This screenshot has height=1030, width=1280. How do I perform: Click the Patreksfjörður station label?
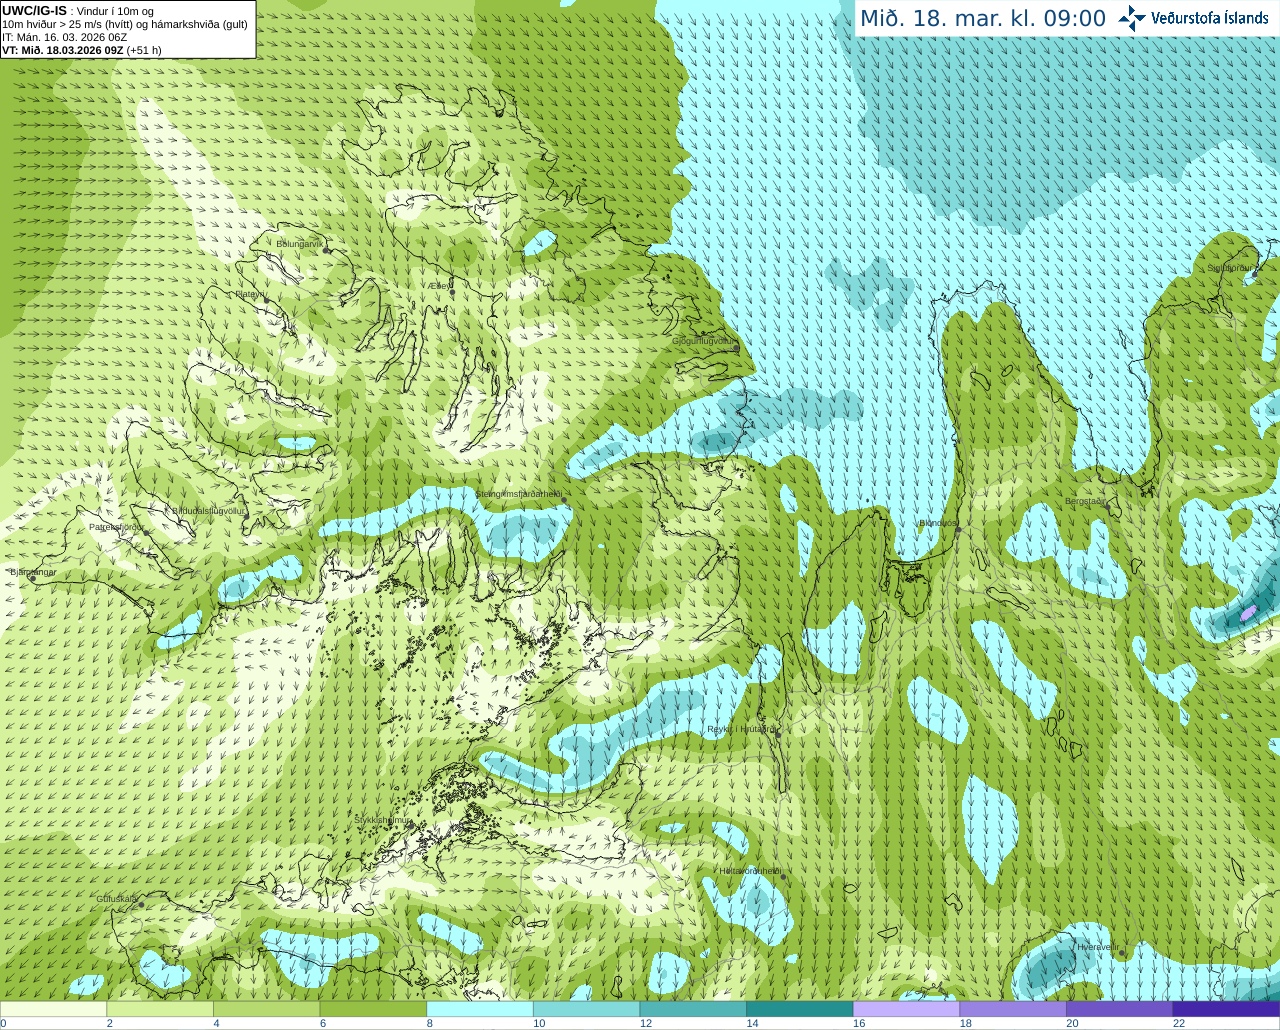(x=117, y=526)
